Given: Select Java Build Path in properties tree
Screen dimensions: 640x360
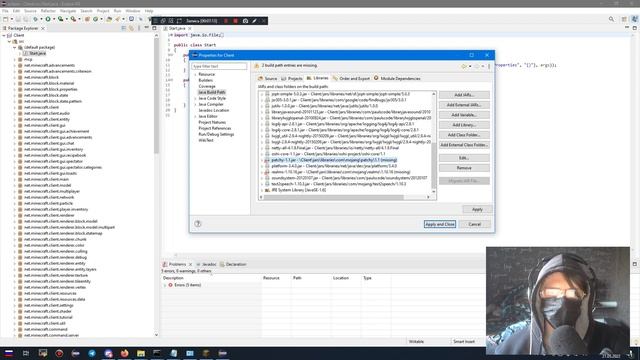Looking at the screenshot, I should pyautogui.click(x=212, y=92).
